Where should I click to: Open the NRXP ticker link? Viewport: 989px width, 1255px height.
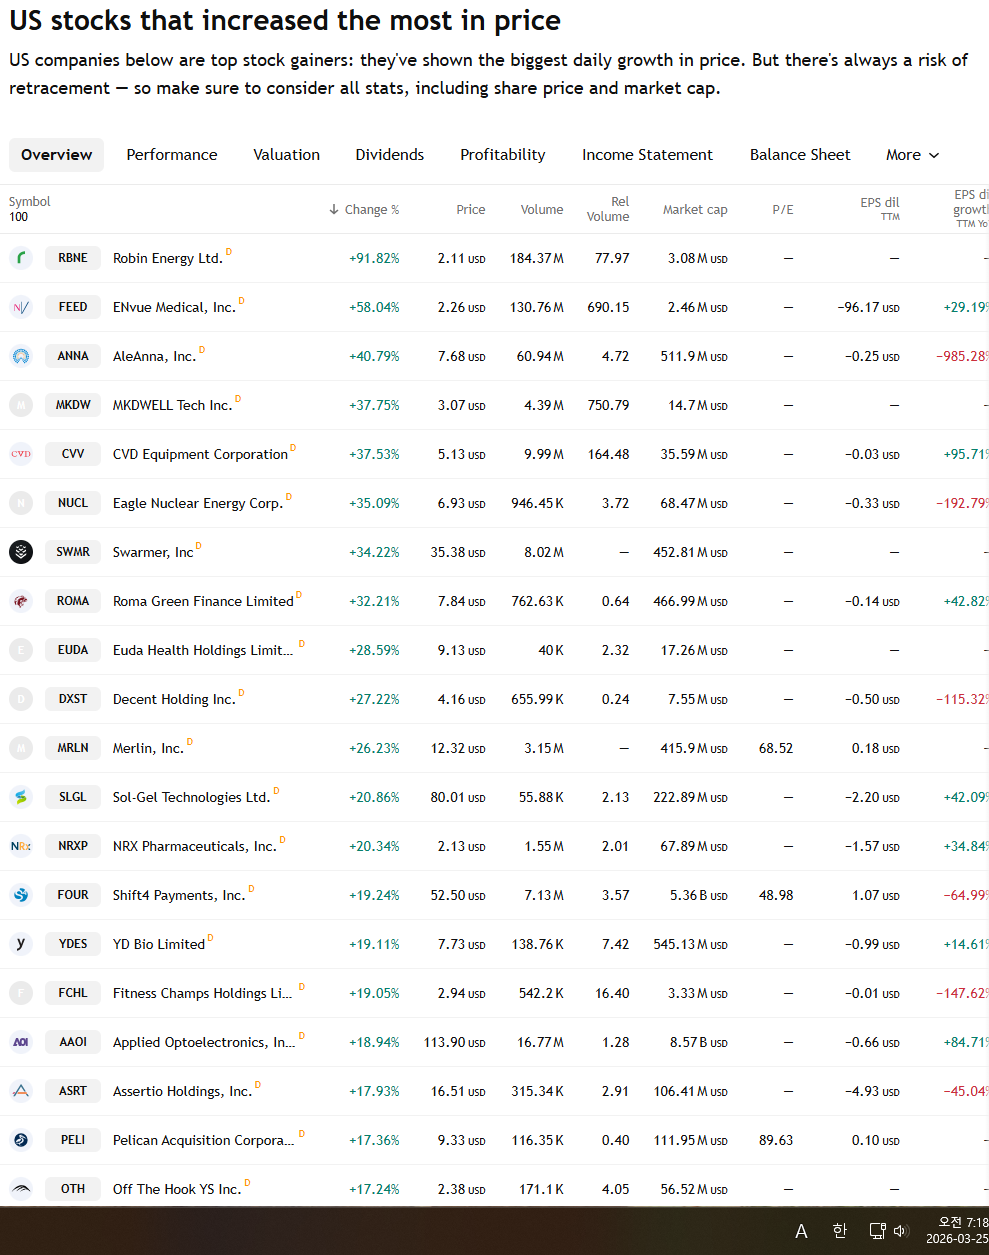point(73,846)
